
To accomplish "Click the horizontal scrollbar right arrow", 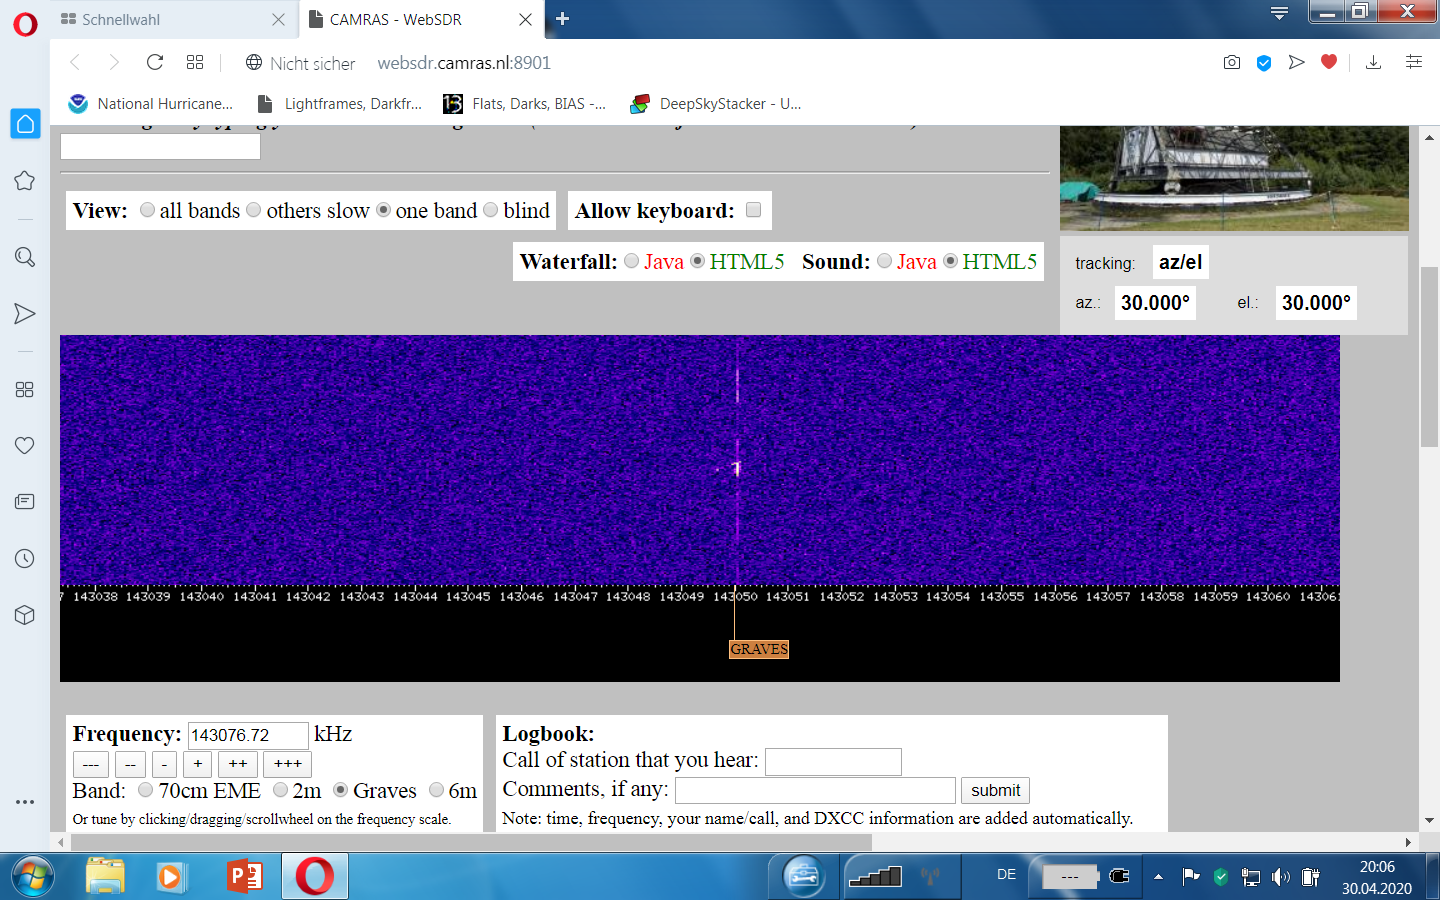I will (x=1408, y=842).
